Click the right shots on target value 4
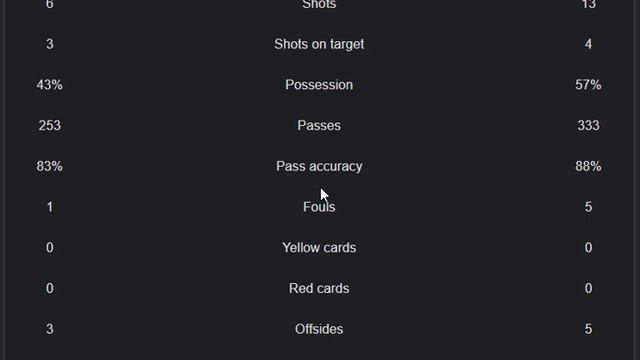 point(588,44)
